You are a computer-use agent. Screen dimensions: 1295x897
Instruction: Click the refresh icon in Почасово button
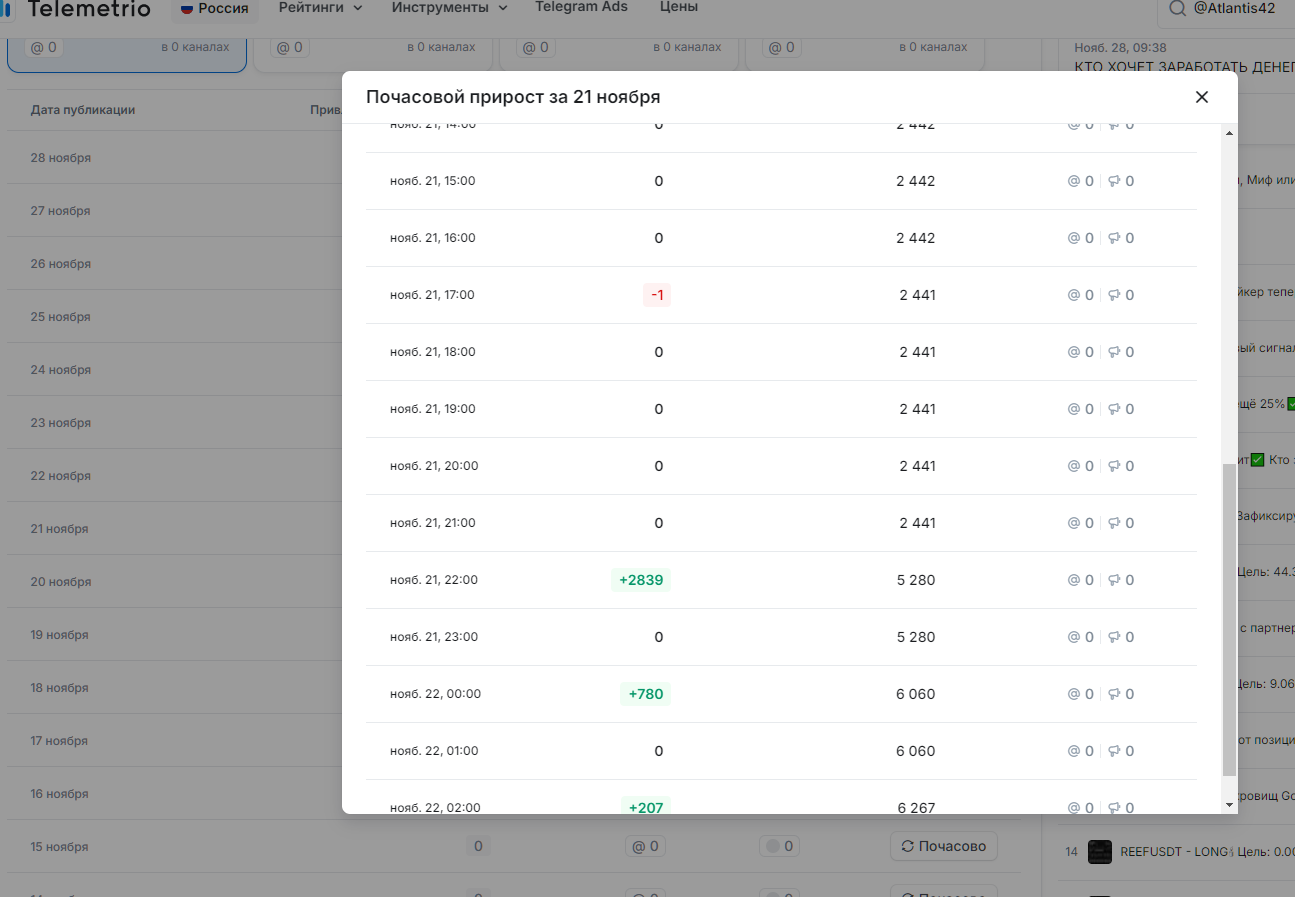[x=908, y=846]
